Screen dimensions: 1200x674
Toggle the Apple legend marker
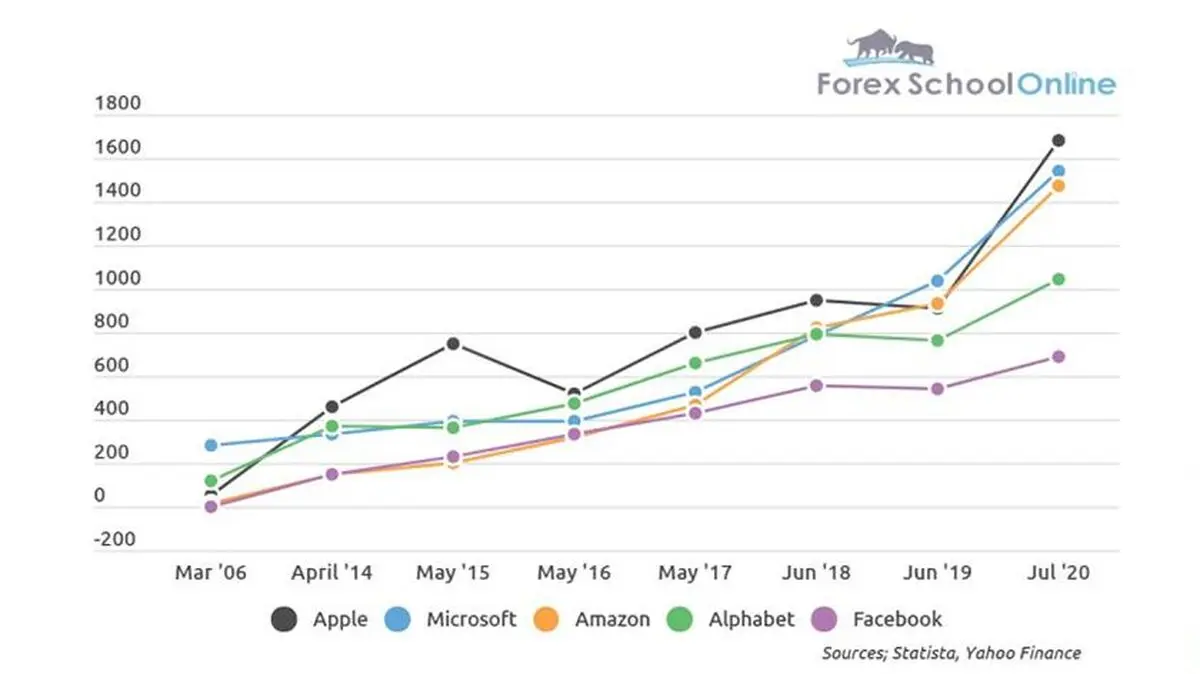tap(285, 620)
